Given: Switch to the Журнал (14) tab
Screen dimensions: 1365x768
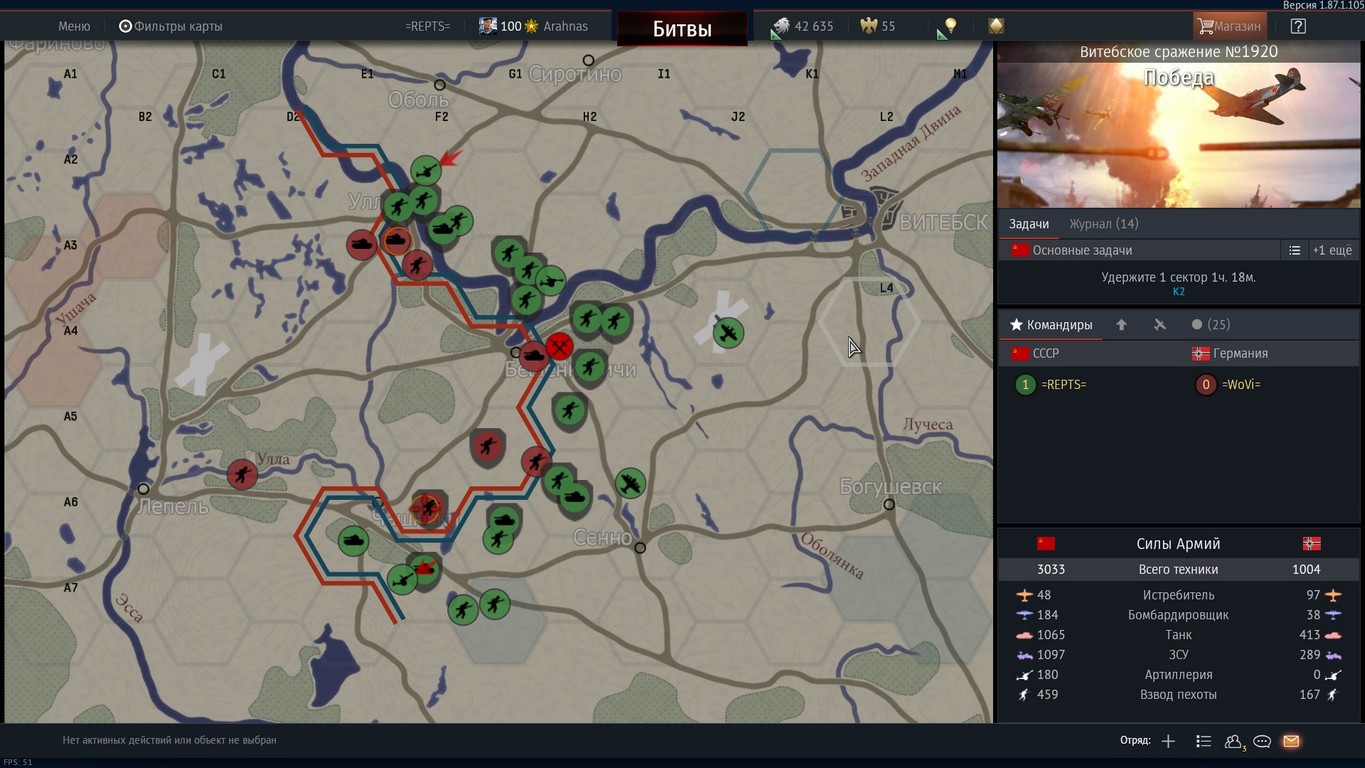Looking at the screenshot, I should [x=1103, y=224].
